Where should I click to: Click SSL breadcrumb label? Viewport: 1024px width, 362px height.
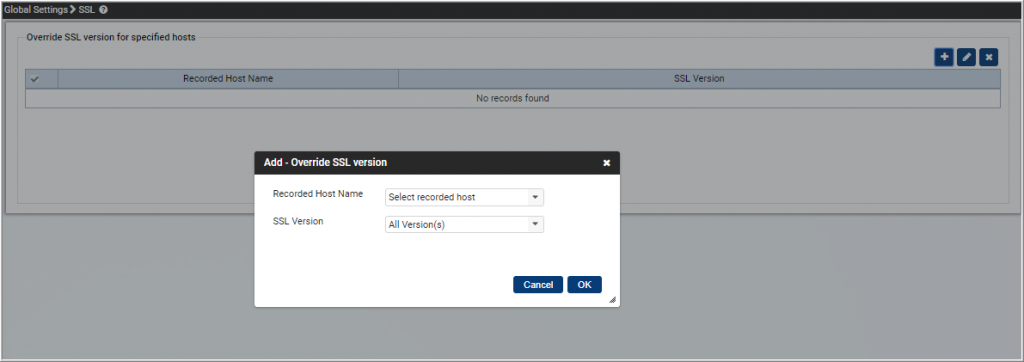pos(87,10)
